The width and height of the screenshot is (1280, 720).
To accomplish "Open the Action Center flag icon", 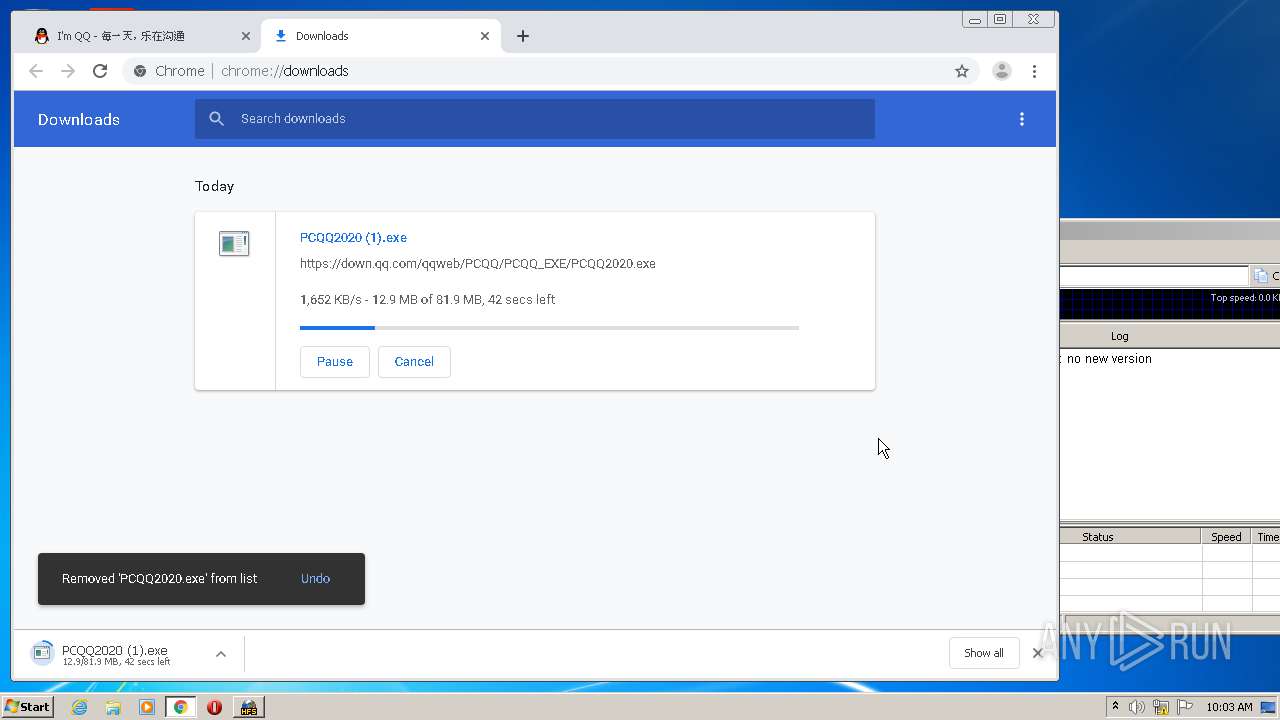I will coord(1185,707).
